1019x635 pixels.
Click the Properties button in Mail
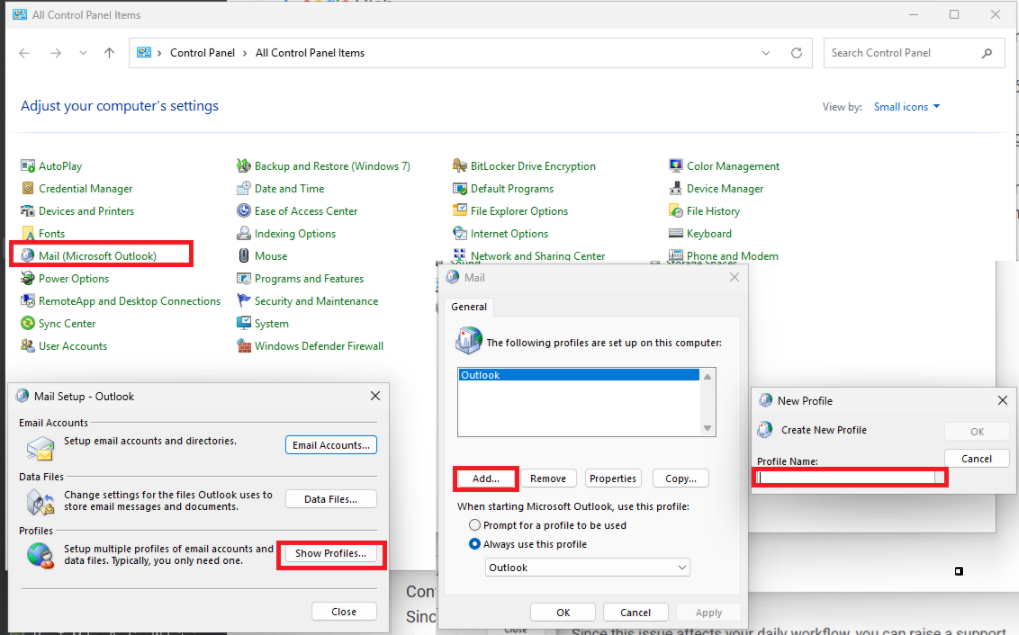click(x=613, y=478)
